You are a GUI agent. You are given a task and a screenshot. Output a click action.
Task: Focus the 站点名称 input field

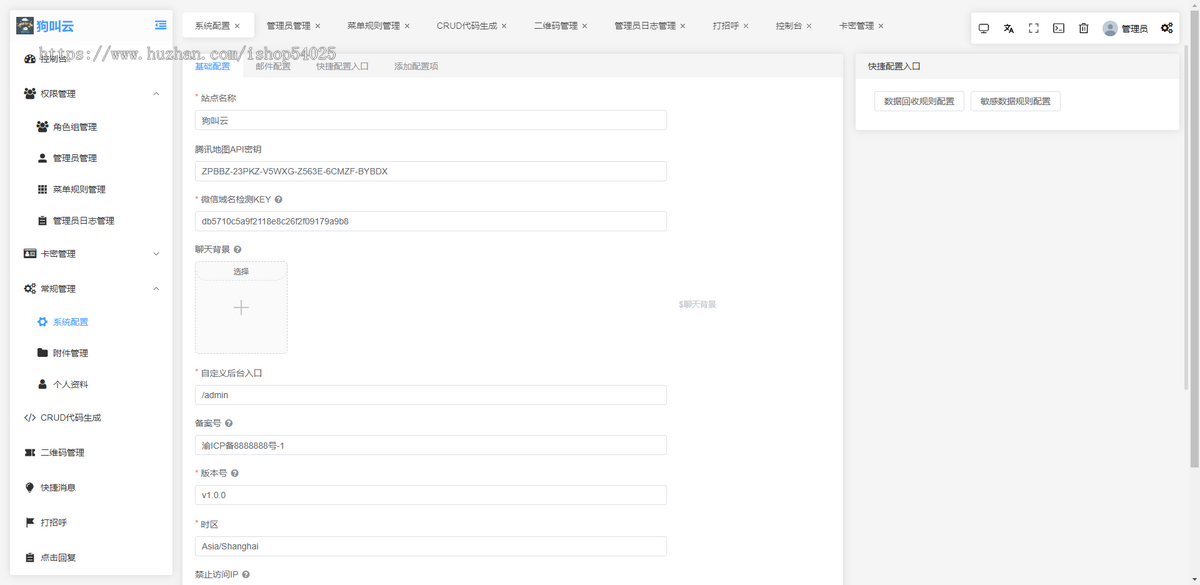(x=431, y=120)
